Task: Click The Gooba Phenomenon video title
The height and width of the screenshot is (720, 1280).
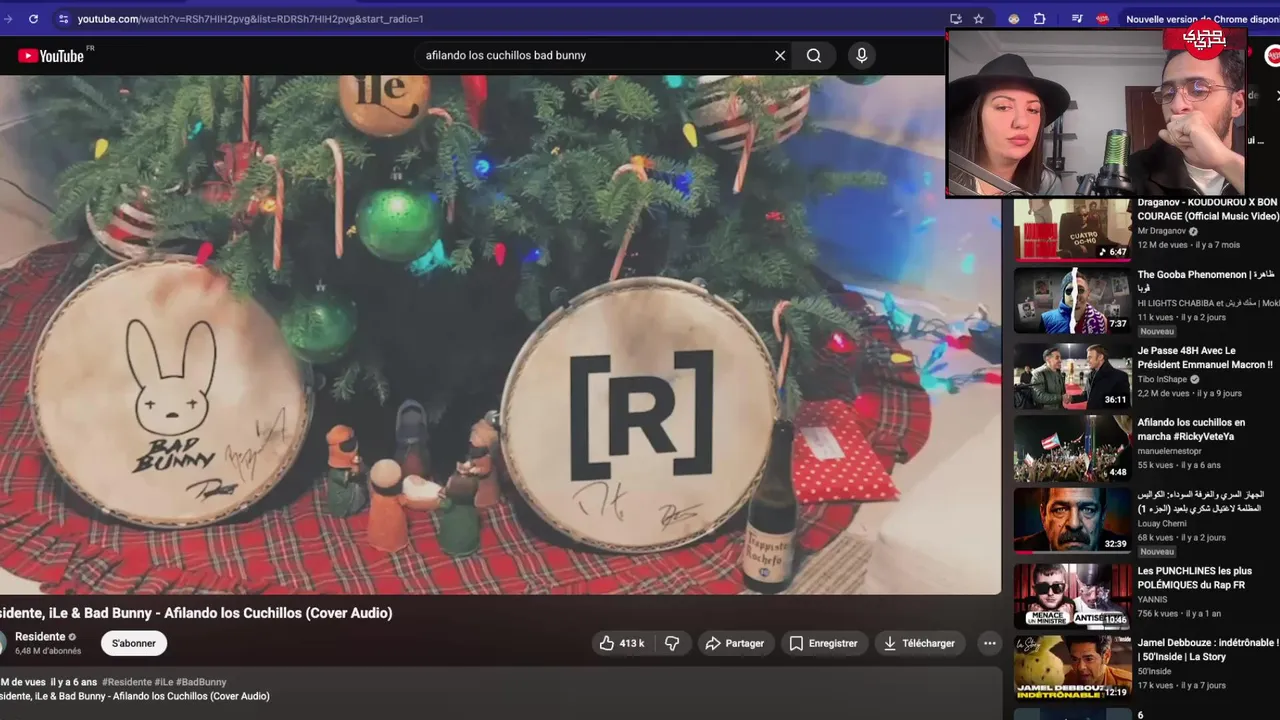Action: coord(1206,281)
